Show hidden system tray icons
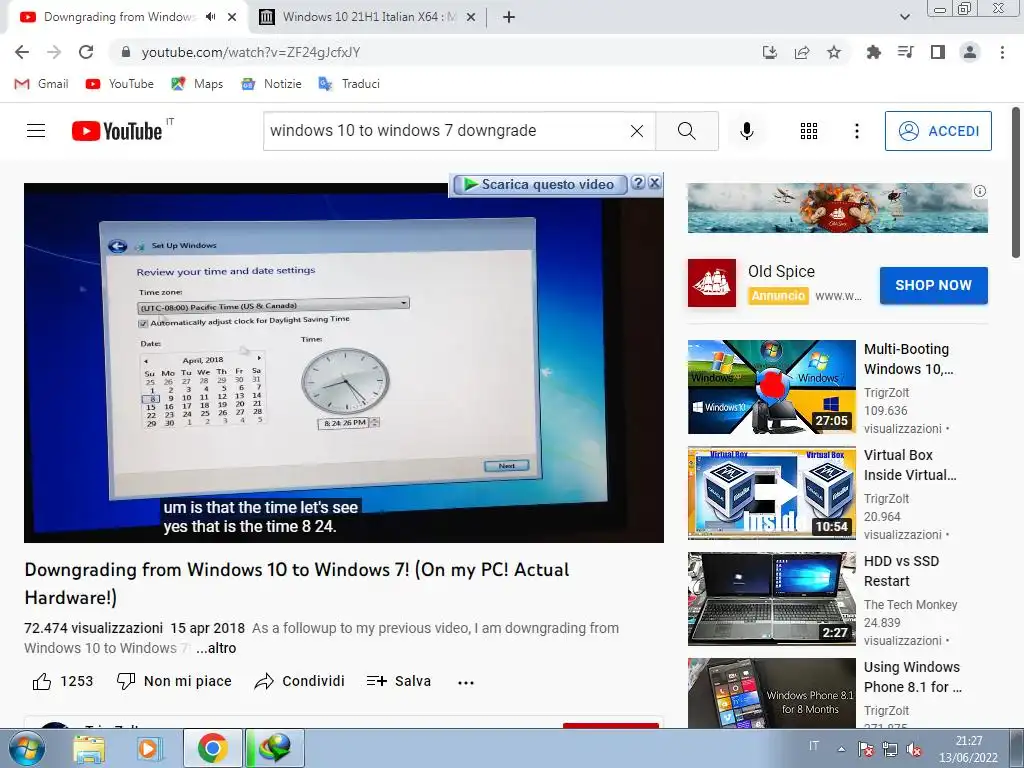This screenshot has width=1024, height=768. [841, 749]
